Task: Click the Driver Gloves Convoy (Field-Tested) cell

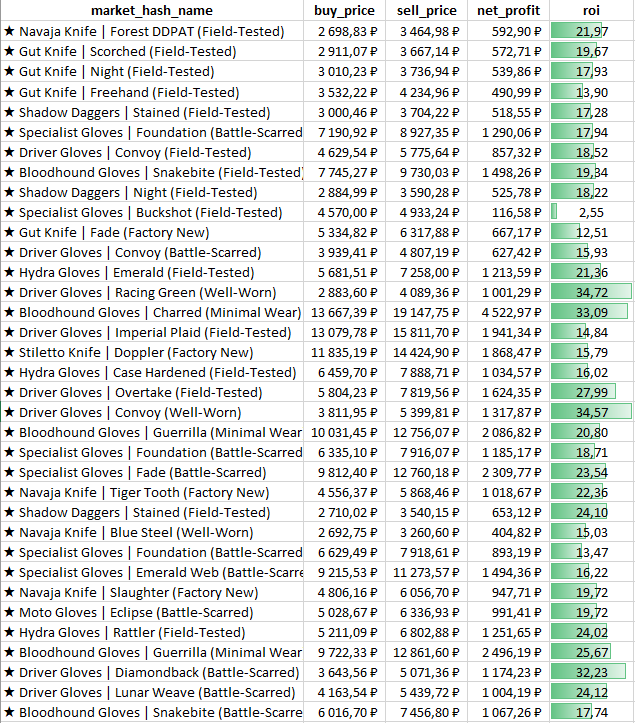Action: (x=152, y=152)
